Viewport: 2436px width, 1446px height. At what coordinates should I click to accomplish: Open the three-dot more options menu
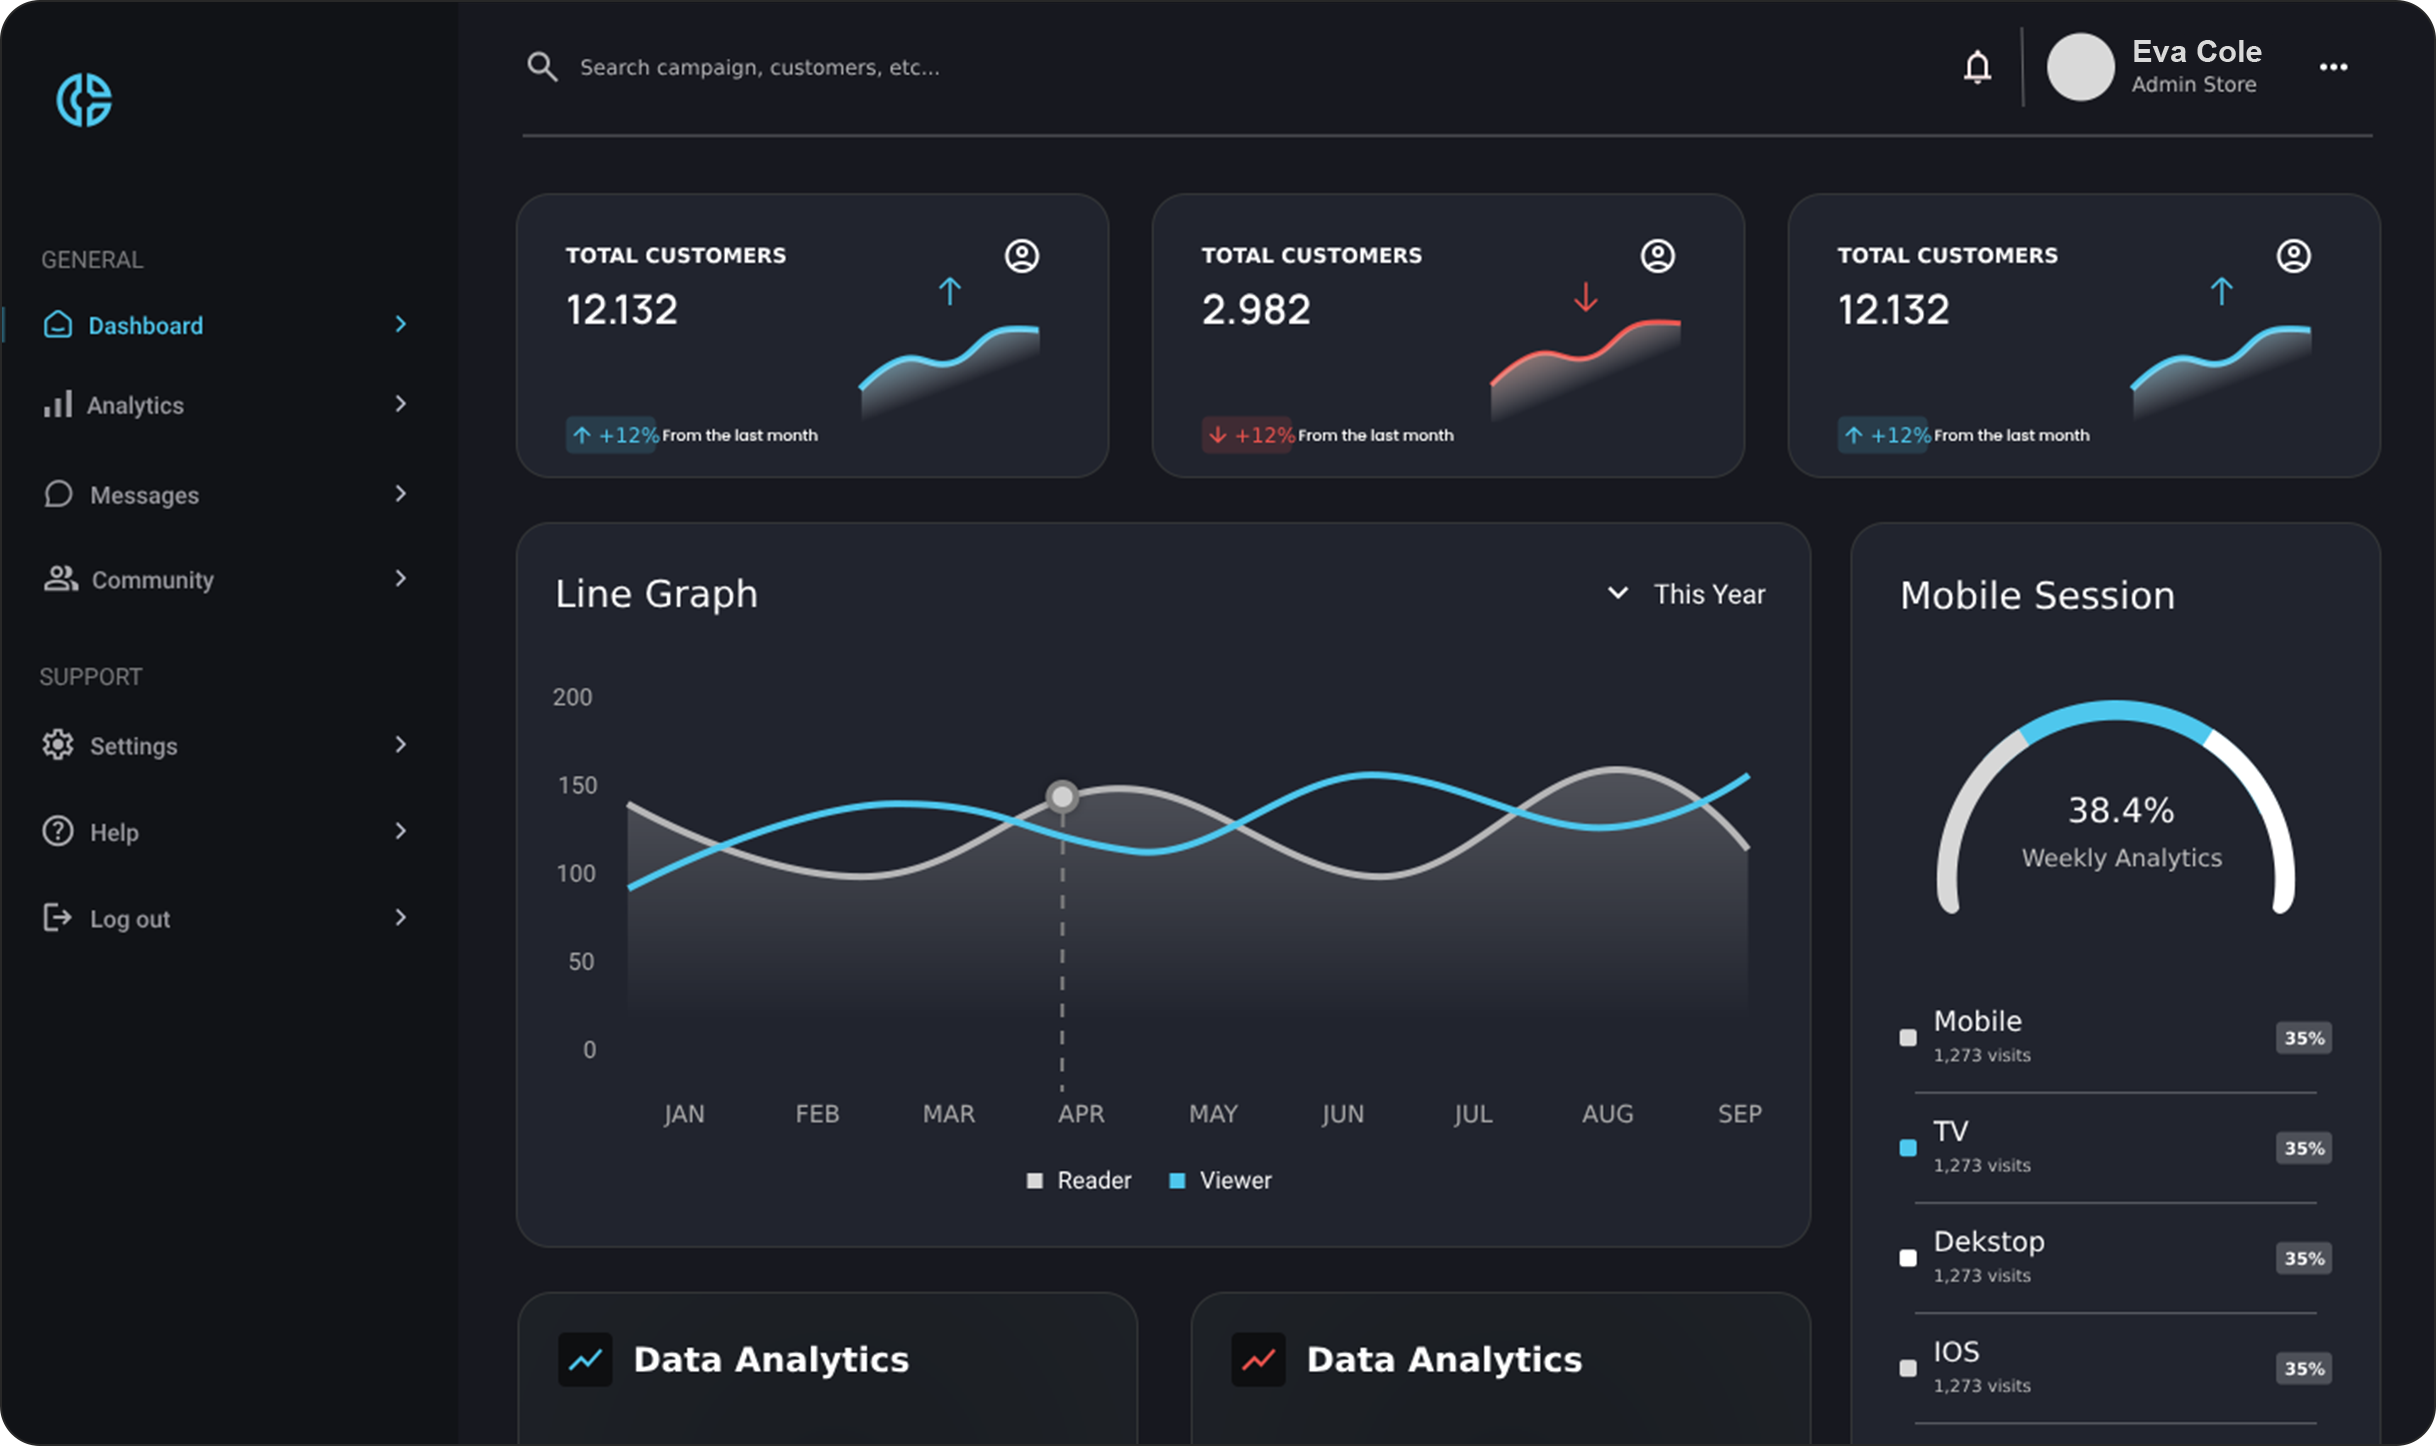[2333, 67]
